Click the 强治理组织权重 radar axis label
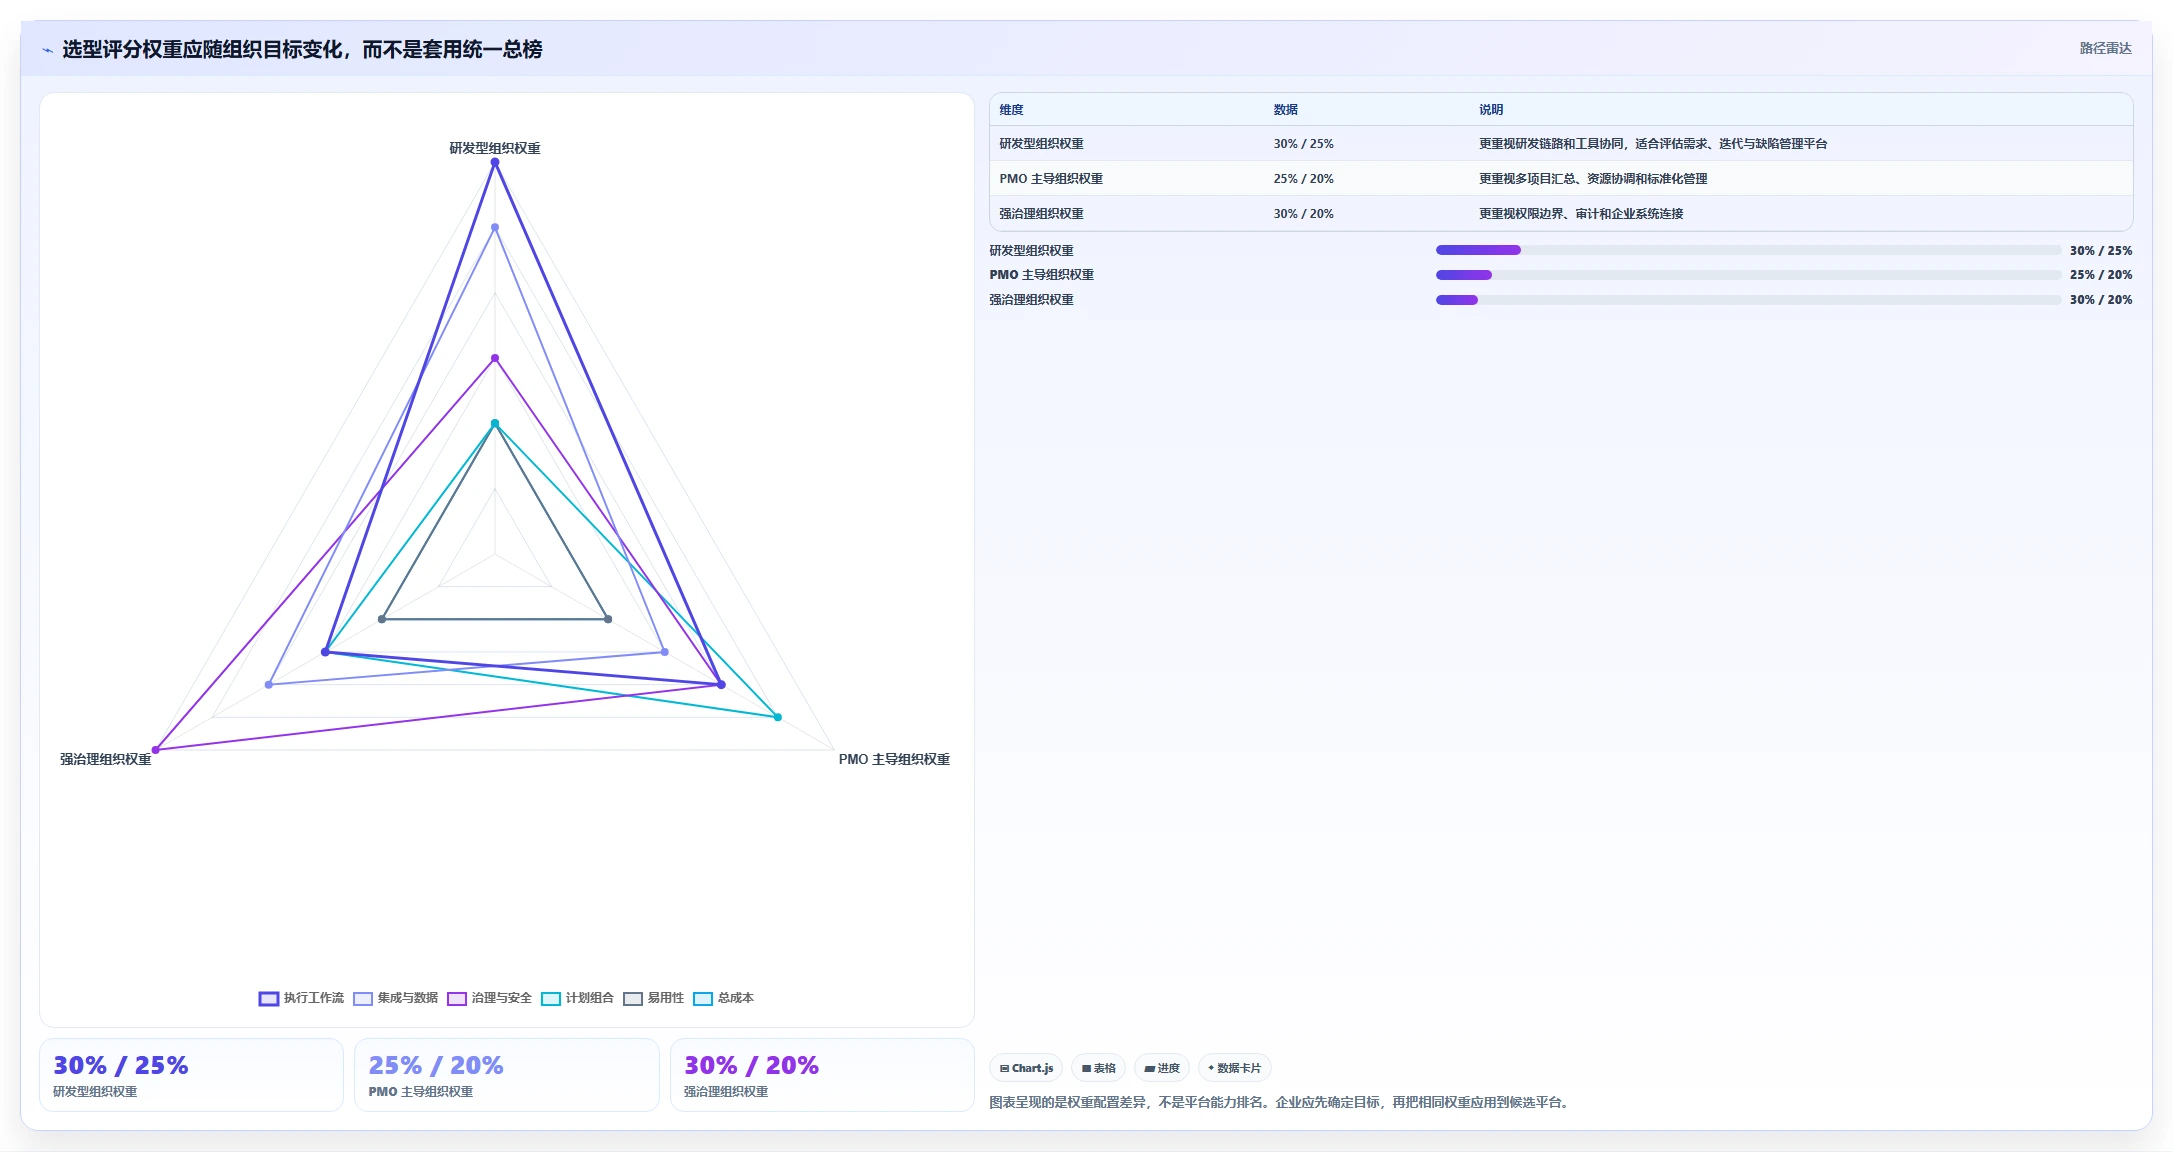The image size is (2173, 1152). (105, 759)
